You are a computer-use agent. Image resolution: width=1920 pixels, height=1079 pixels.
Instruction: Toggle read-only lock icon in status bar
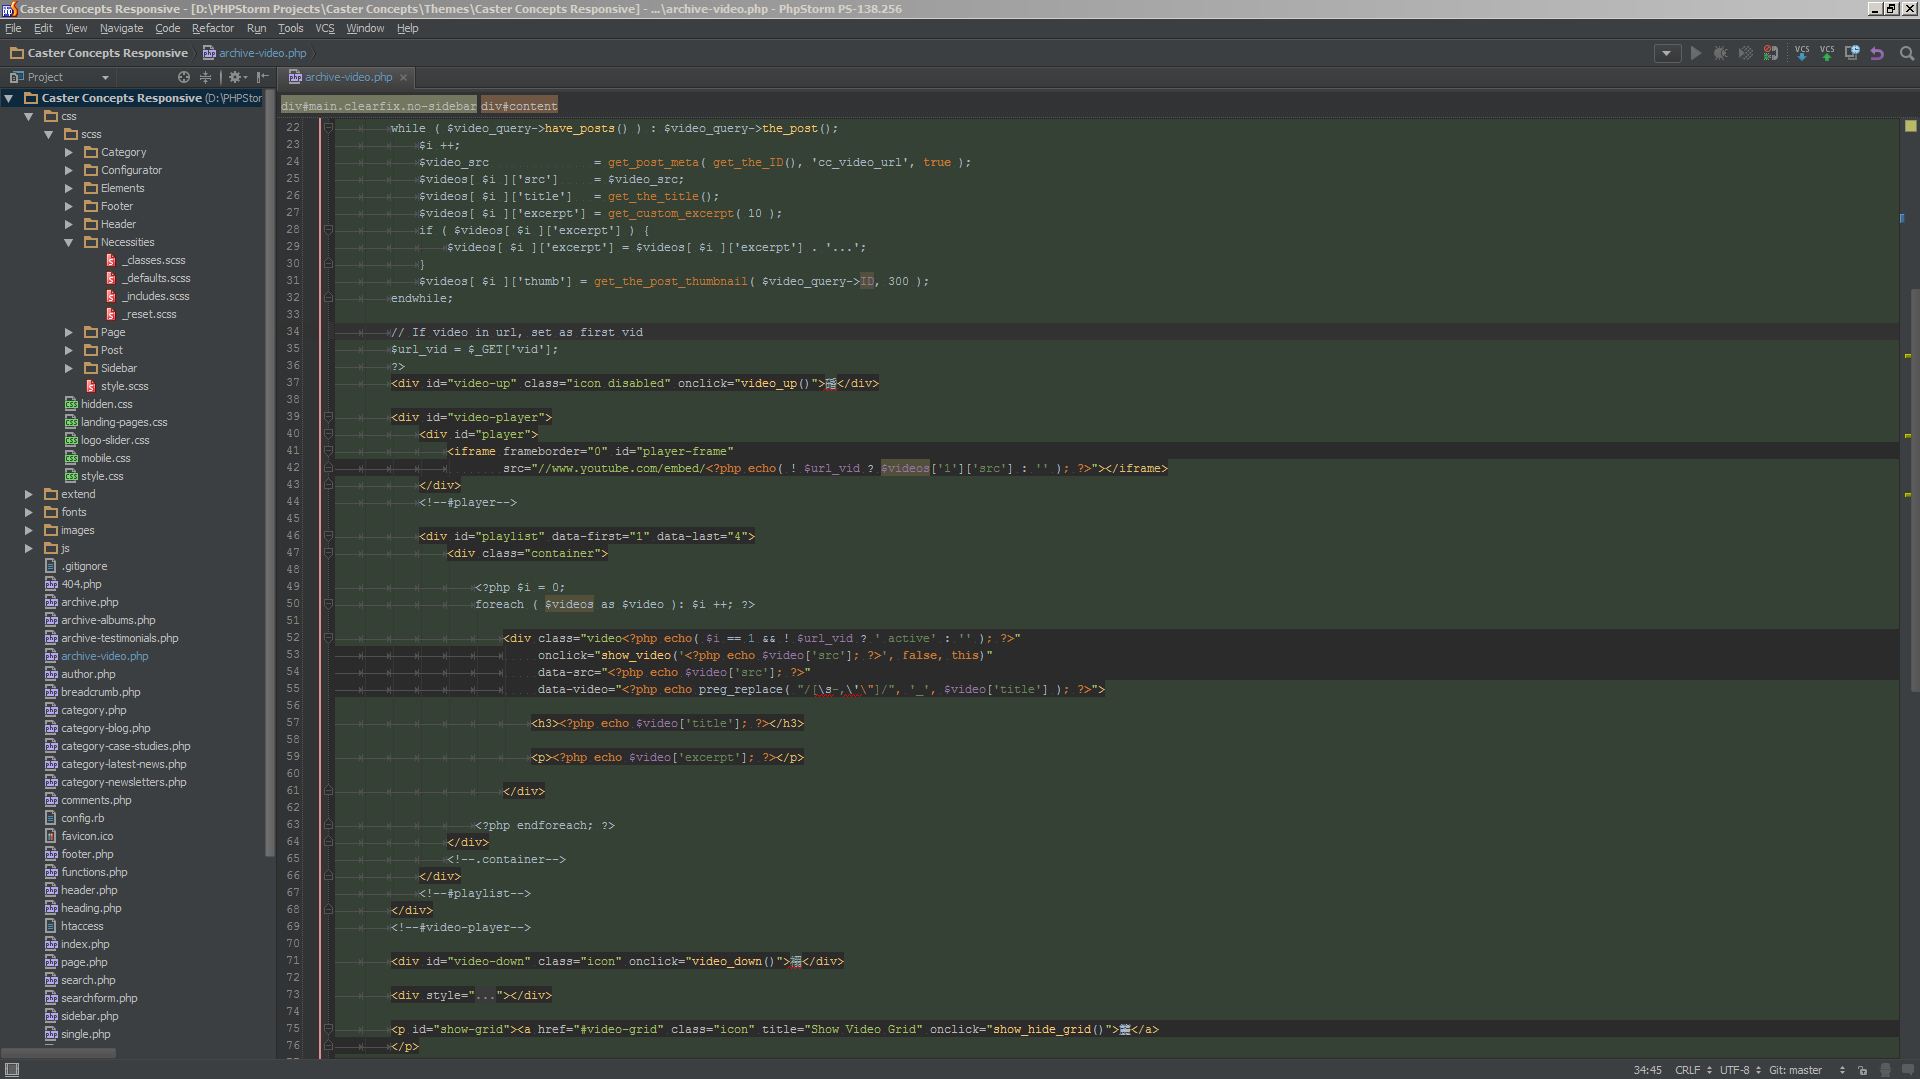click(1862, 1070)
